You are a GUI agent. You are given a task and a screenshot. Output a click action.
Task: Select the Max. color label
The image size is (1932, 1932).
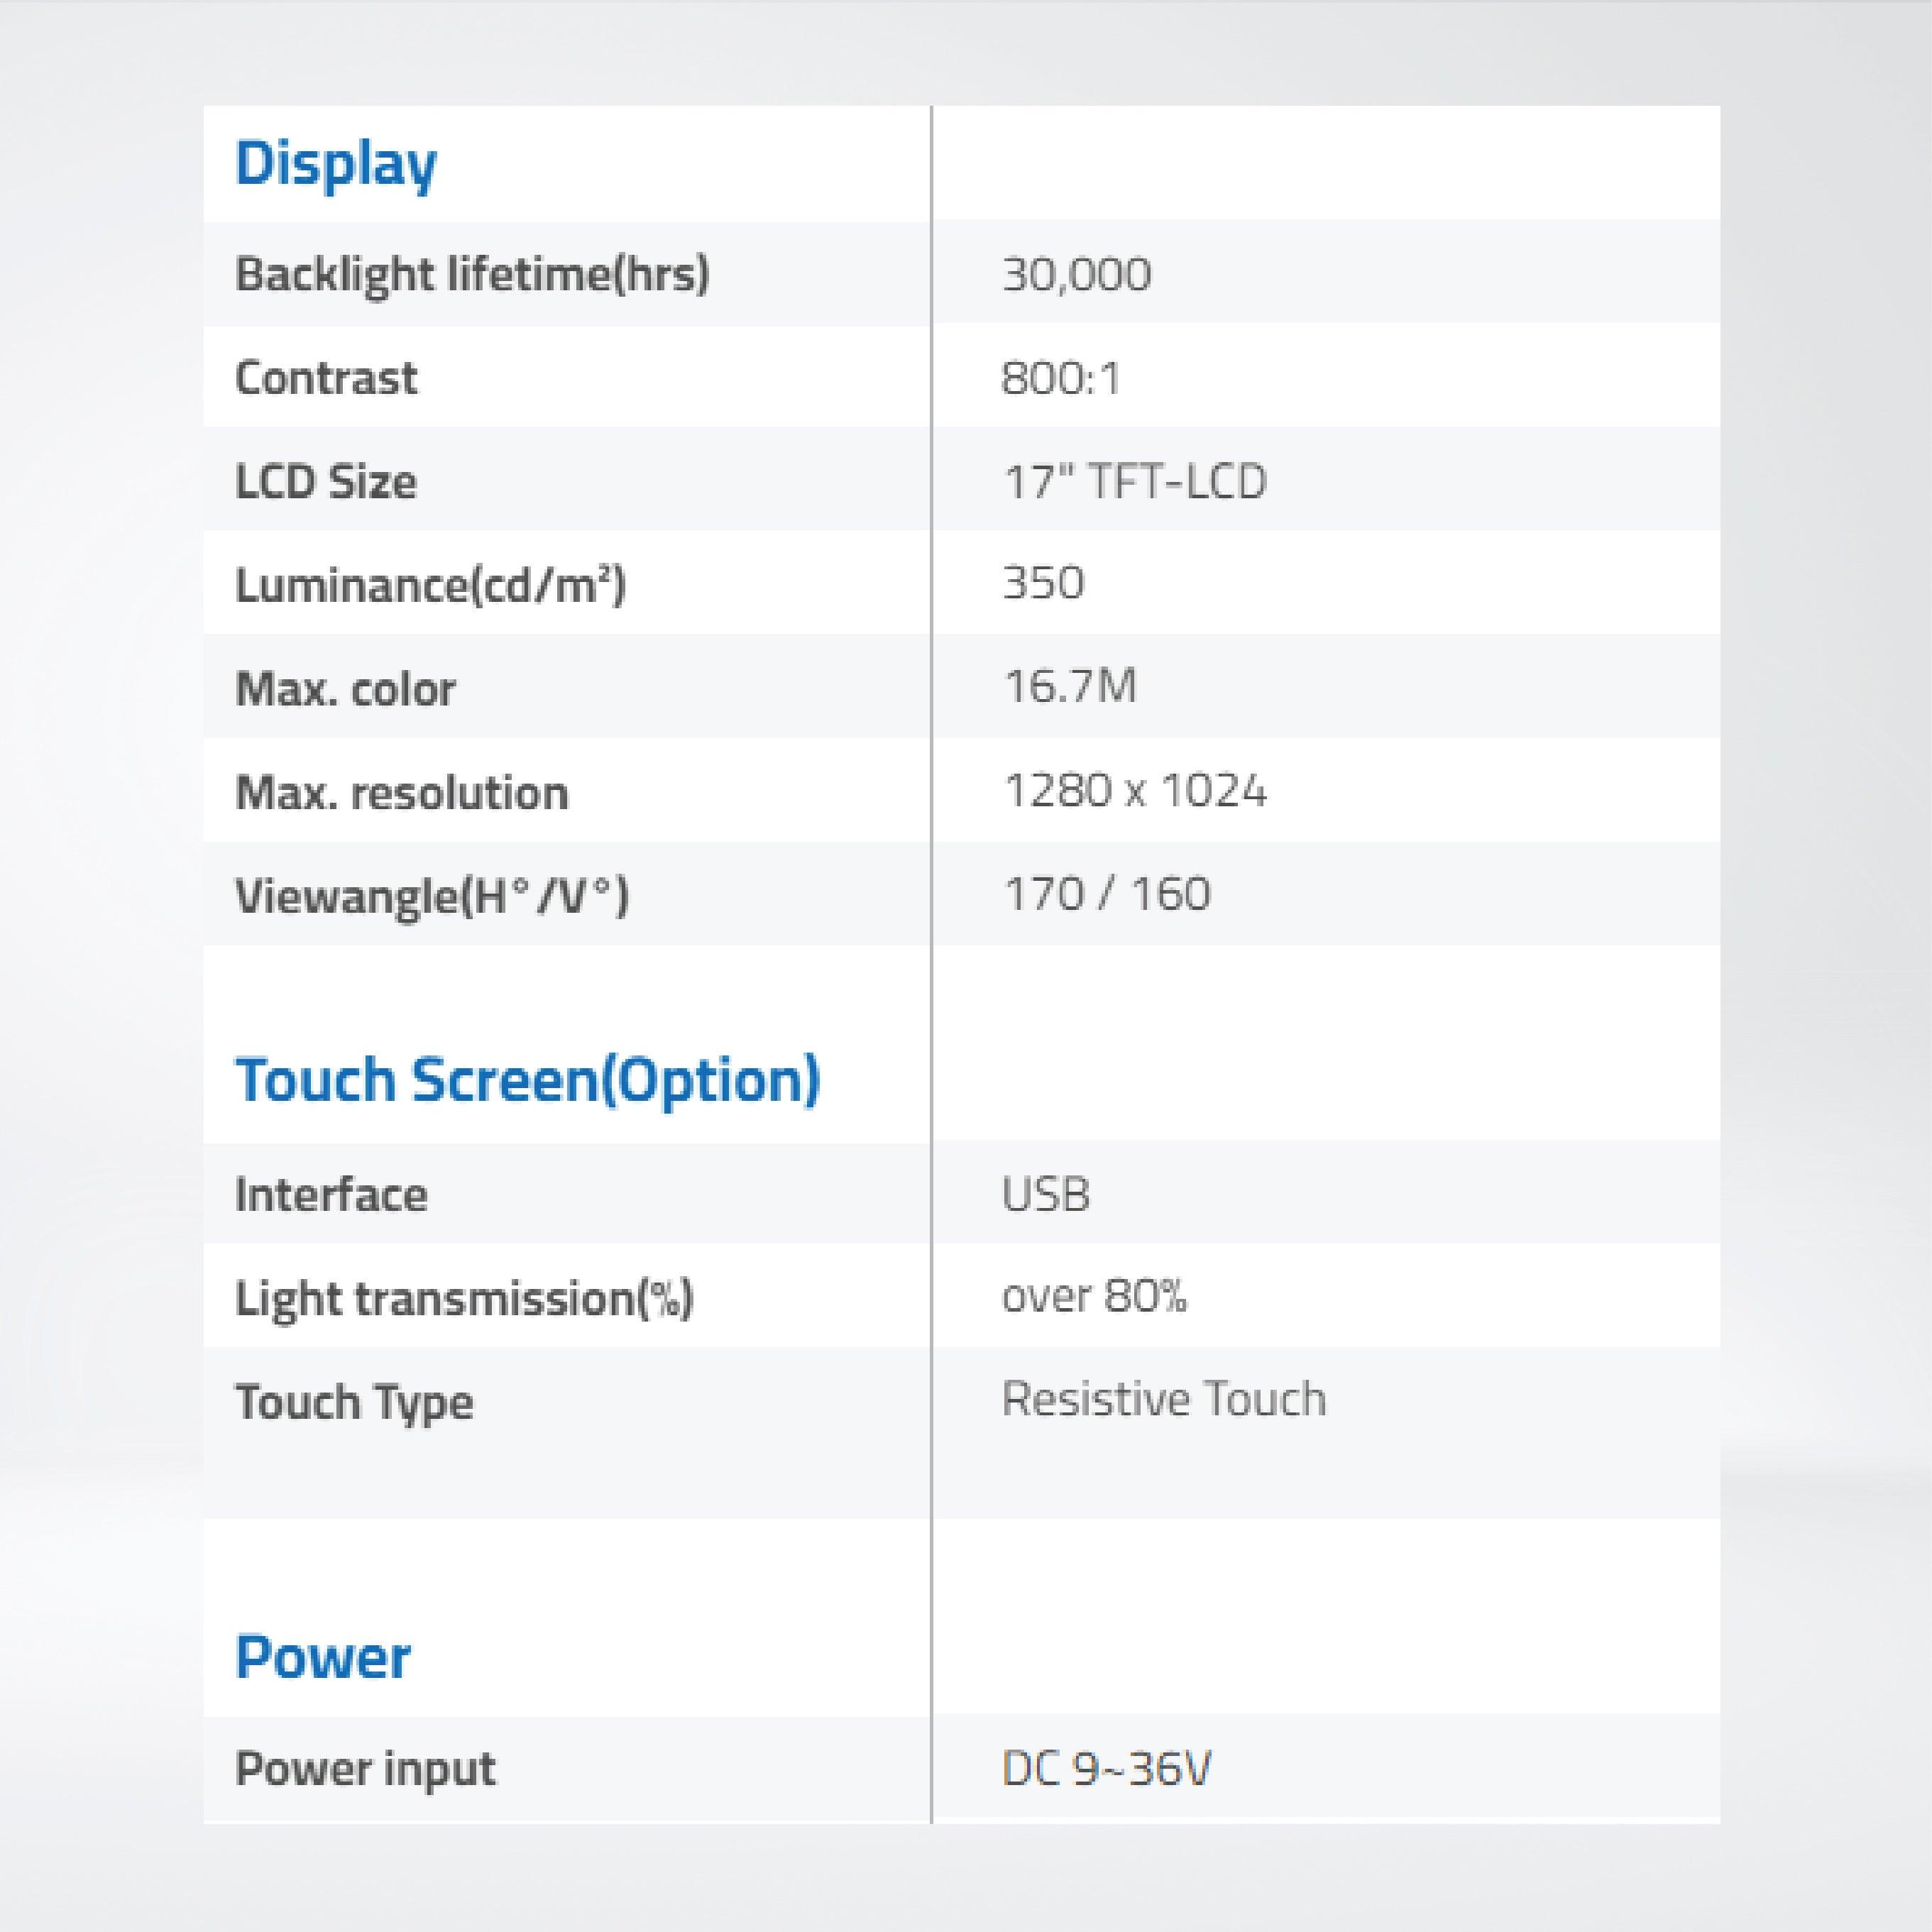tap(345, 689)
